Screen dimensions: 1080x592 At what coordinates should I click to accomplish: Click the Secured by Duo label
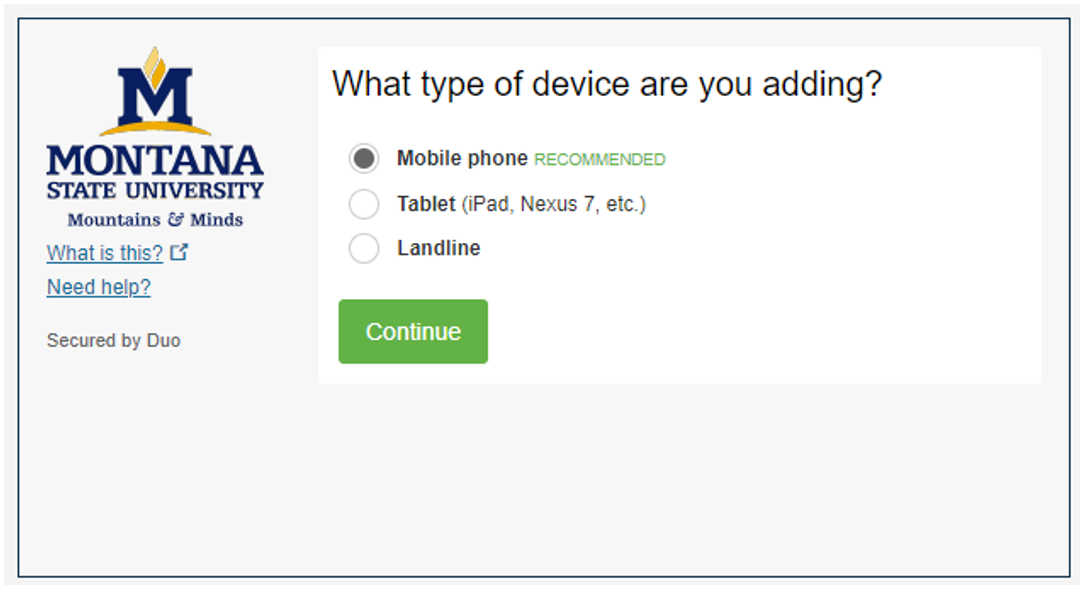(113, 340)
